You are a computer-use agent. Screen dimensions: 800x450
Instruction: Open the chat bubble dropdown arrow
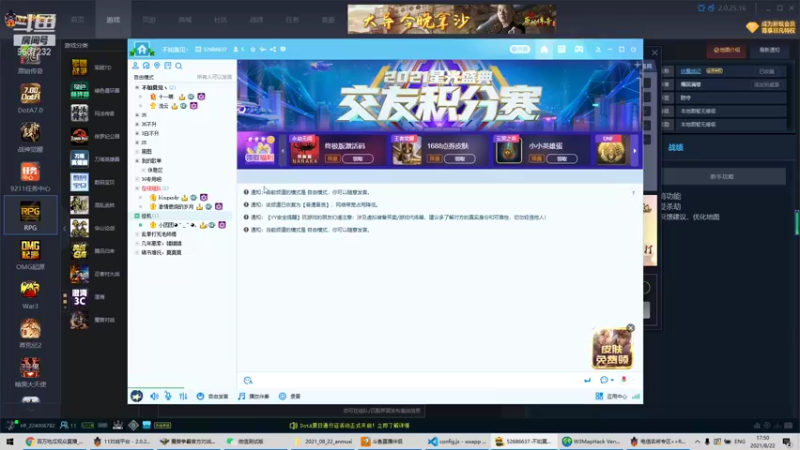point(612,381)
